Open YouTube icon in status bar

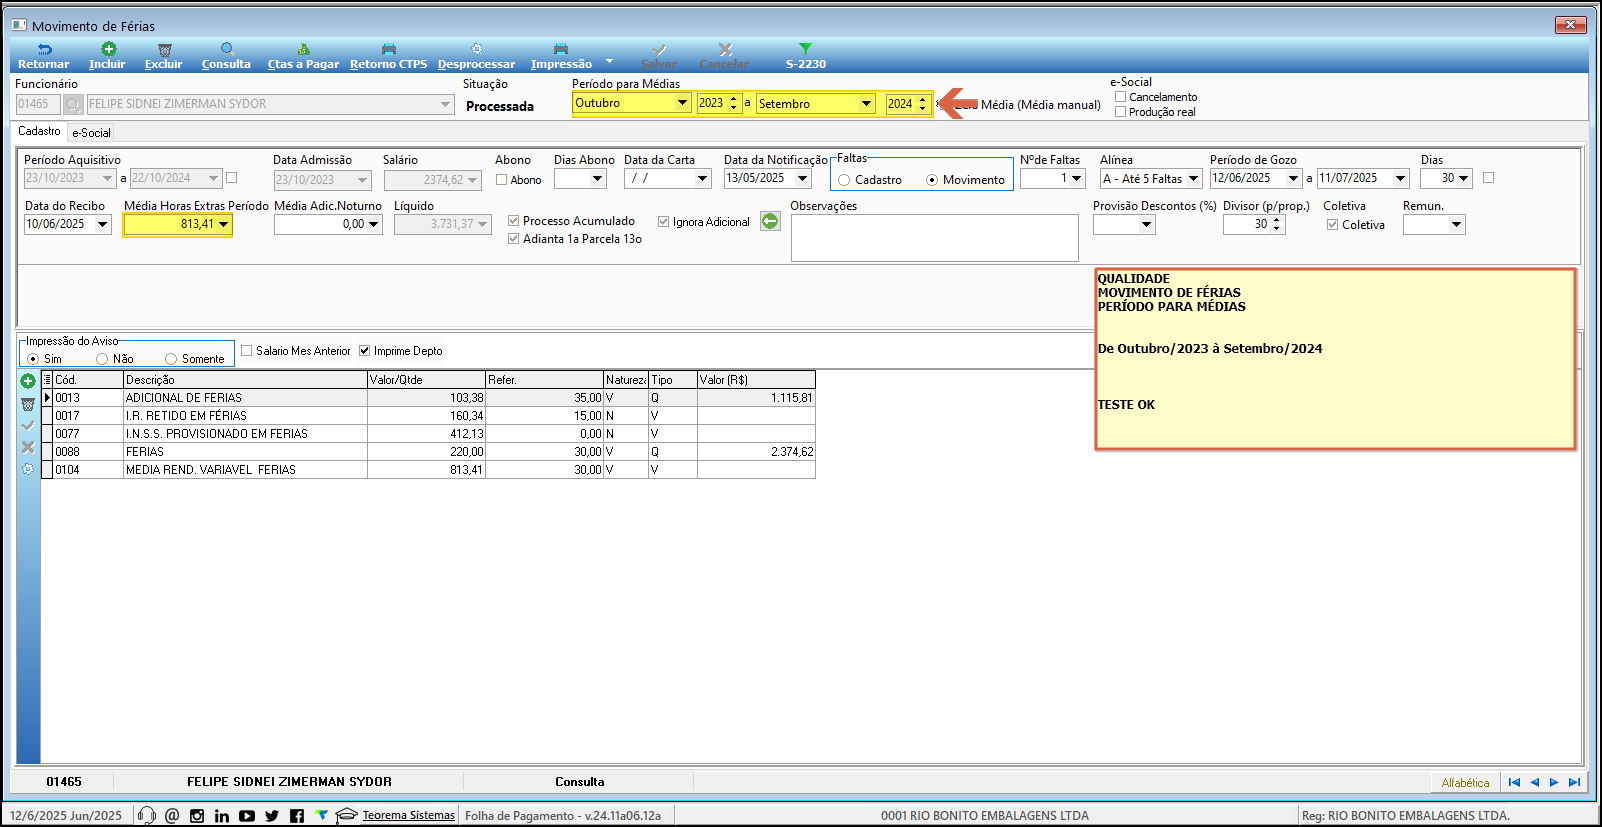click(247, 816)
